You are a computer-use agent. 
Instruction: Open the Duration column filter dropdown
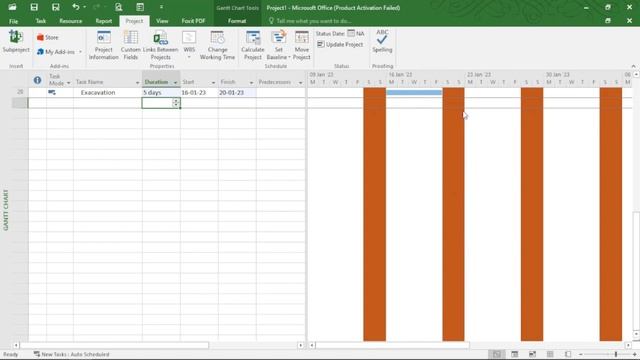click(x=176, y=82)
